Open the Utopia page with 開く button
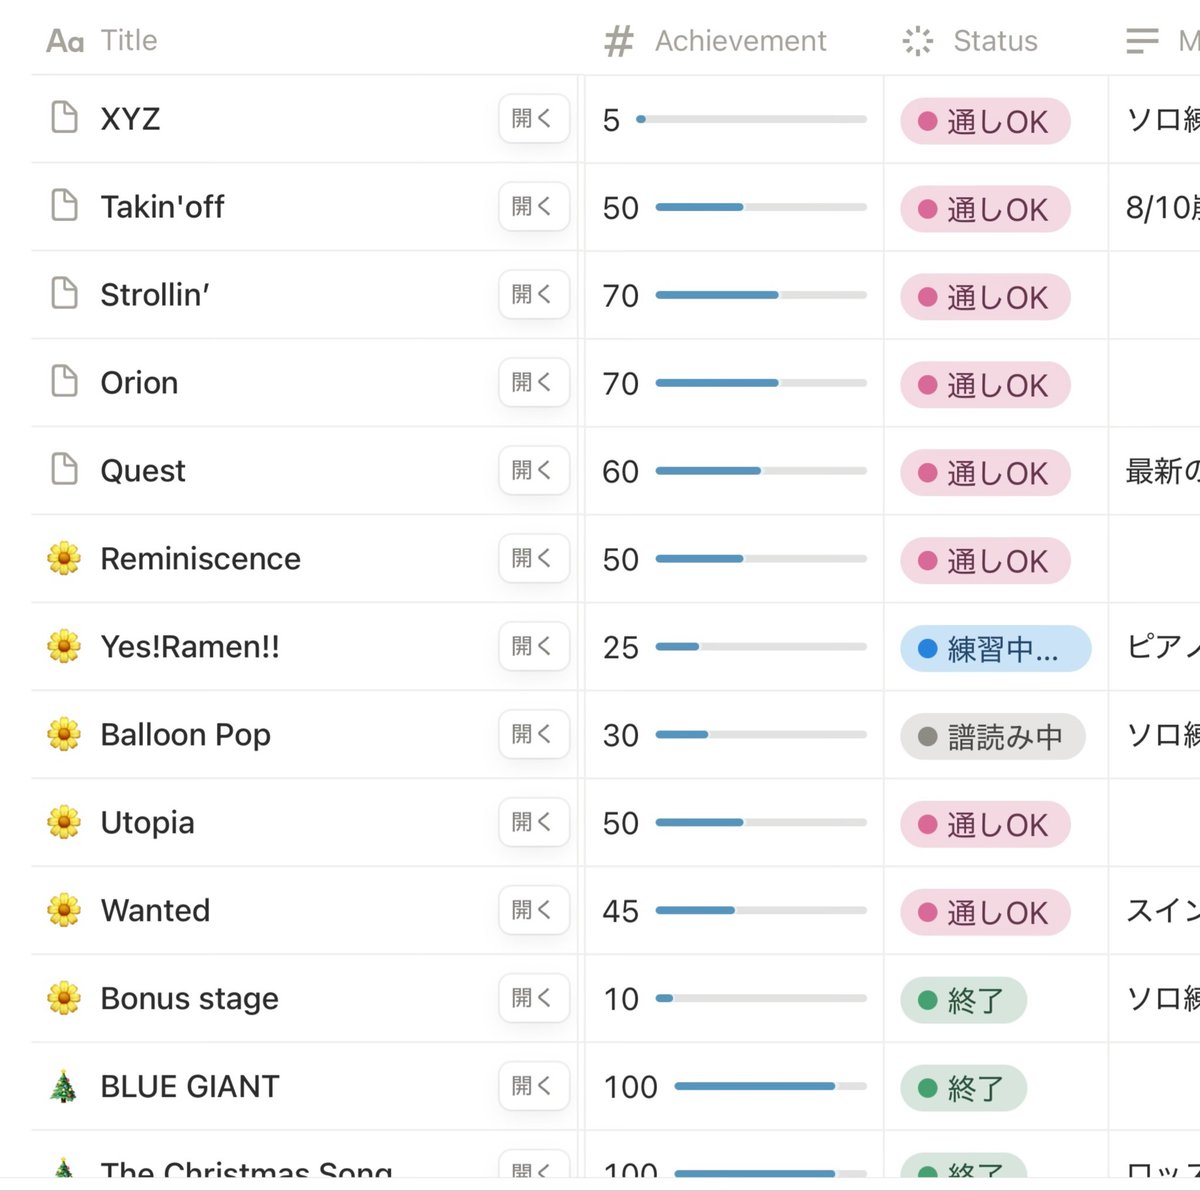This screenshot has height=1191, width=1200. pos(534,822)
